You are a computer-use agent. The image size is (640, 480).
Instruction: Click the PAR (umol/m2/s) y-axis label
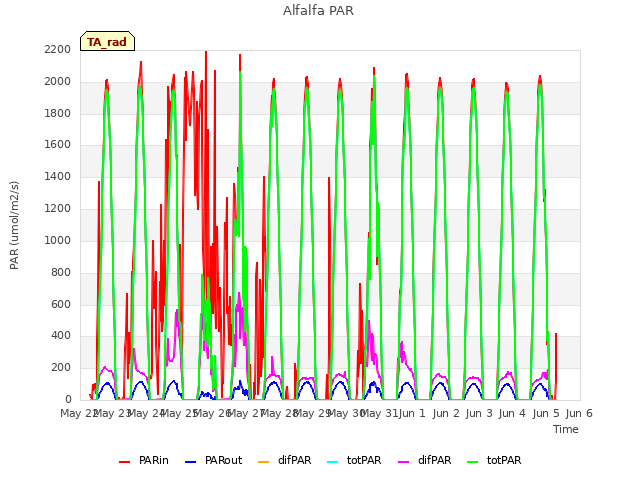pyautogui.click(x=14, y=225)
